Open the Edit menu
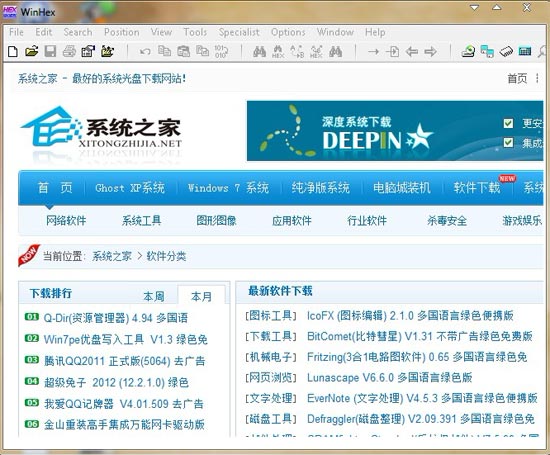550x455 pixels. (43, 32)
